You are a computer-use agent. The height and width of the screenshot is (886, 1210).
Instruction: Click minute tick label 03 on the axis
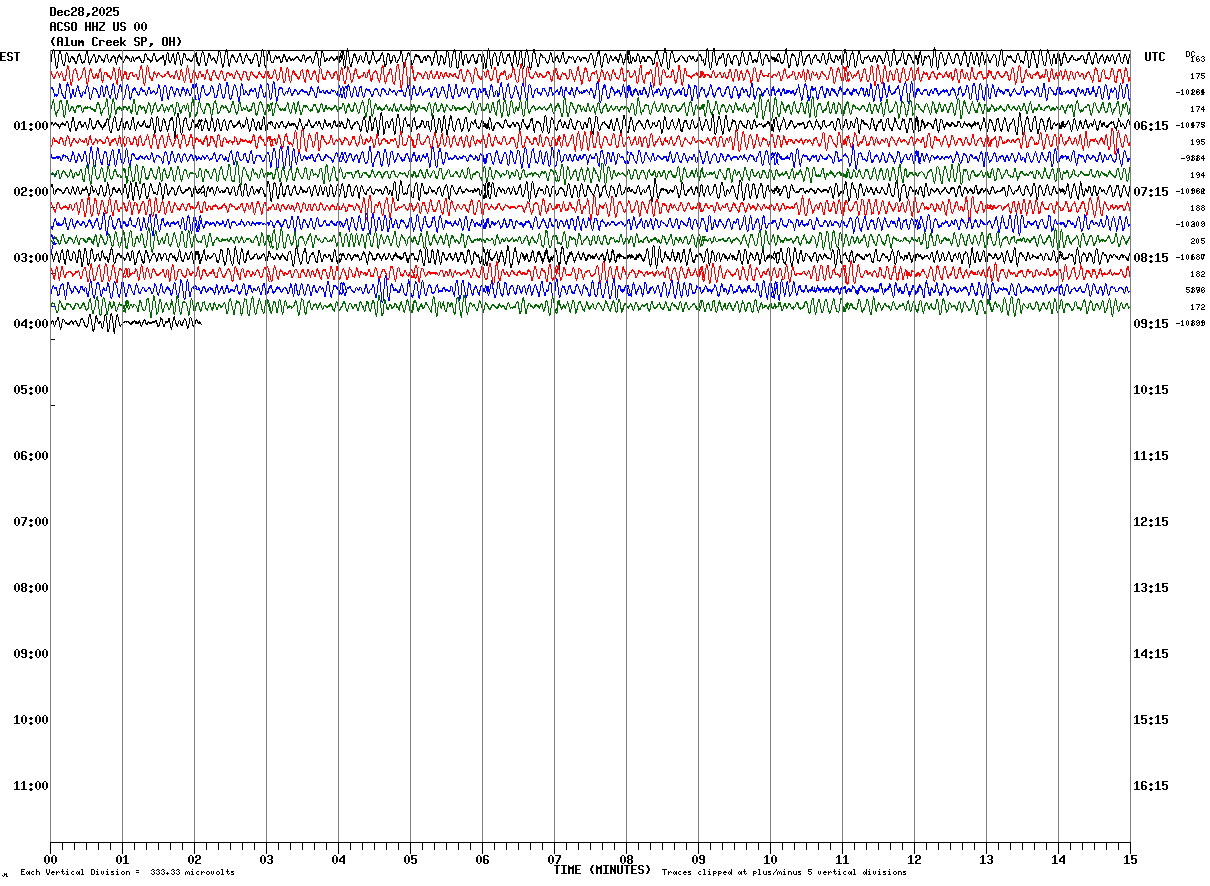pos(266,859)
